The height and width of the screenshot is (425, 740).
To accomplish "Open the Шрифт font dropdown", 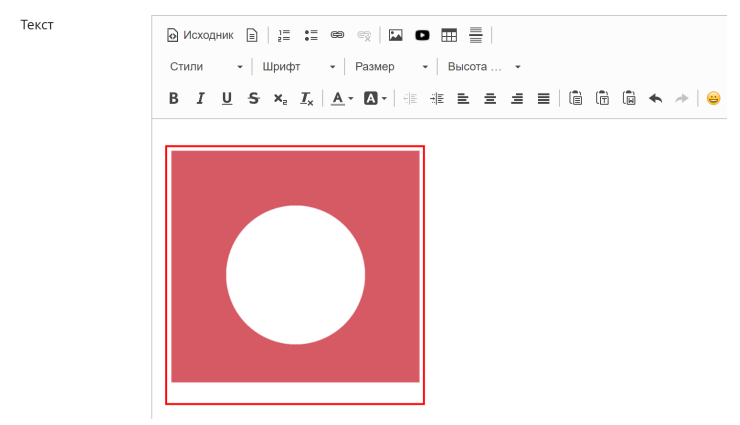I will tap(298, 67).
